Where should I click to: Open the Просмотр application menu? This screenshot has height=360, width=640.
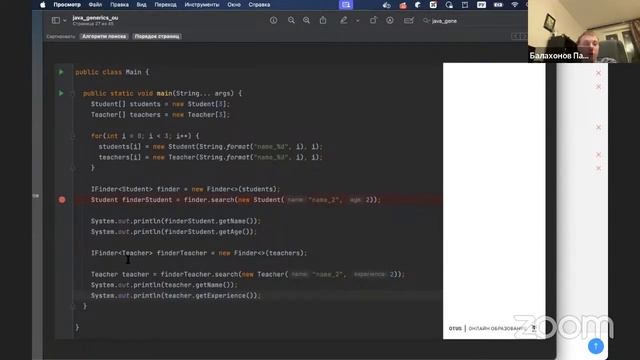(x=67, y=5)
